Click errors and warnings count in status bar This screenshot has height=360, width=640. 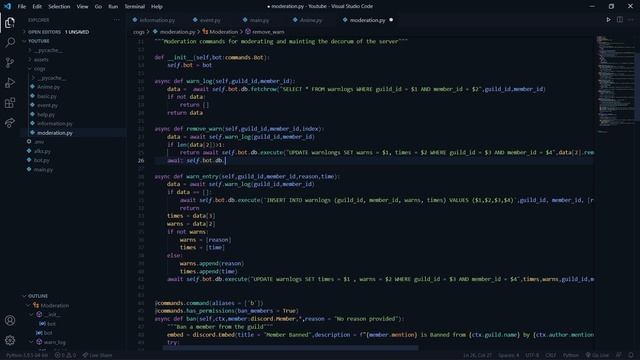tap(65, 355)
